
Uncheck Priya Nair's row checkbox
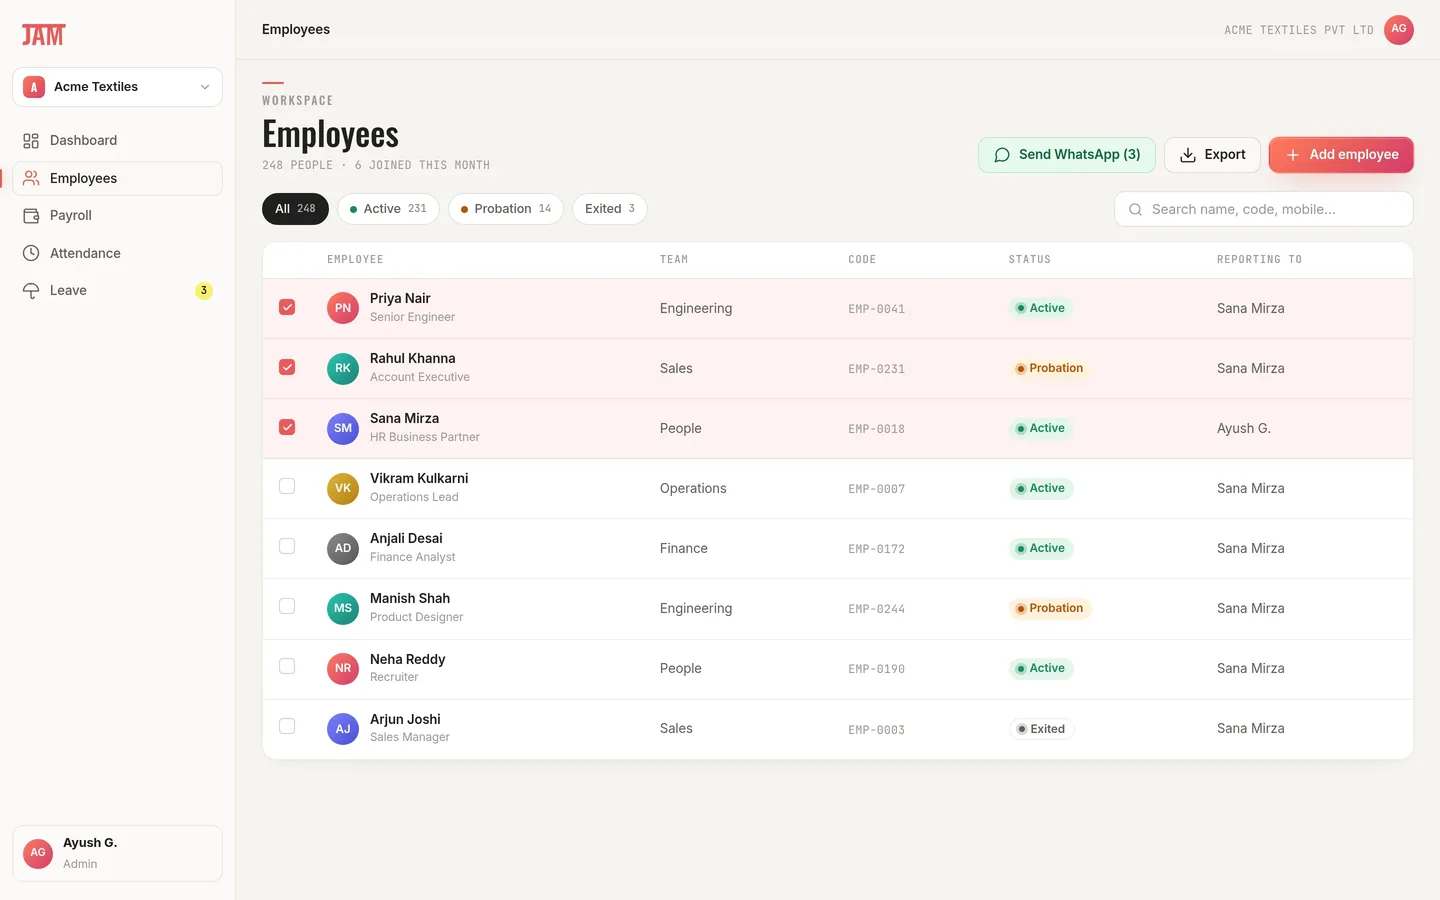click(x=287, y=307)
